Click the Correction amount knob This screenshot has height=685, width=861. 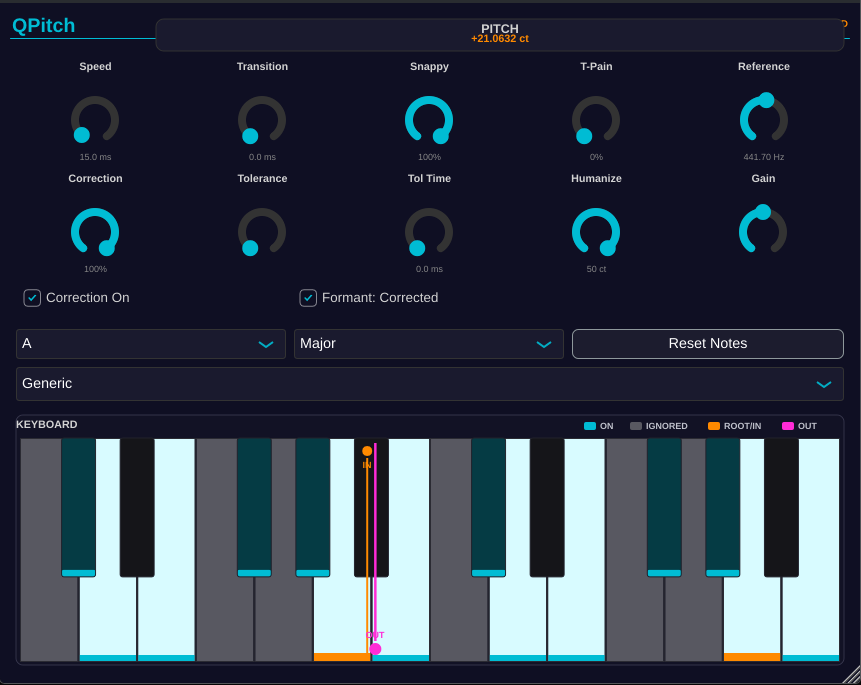click(x=95, y=232)
